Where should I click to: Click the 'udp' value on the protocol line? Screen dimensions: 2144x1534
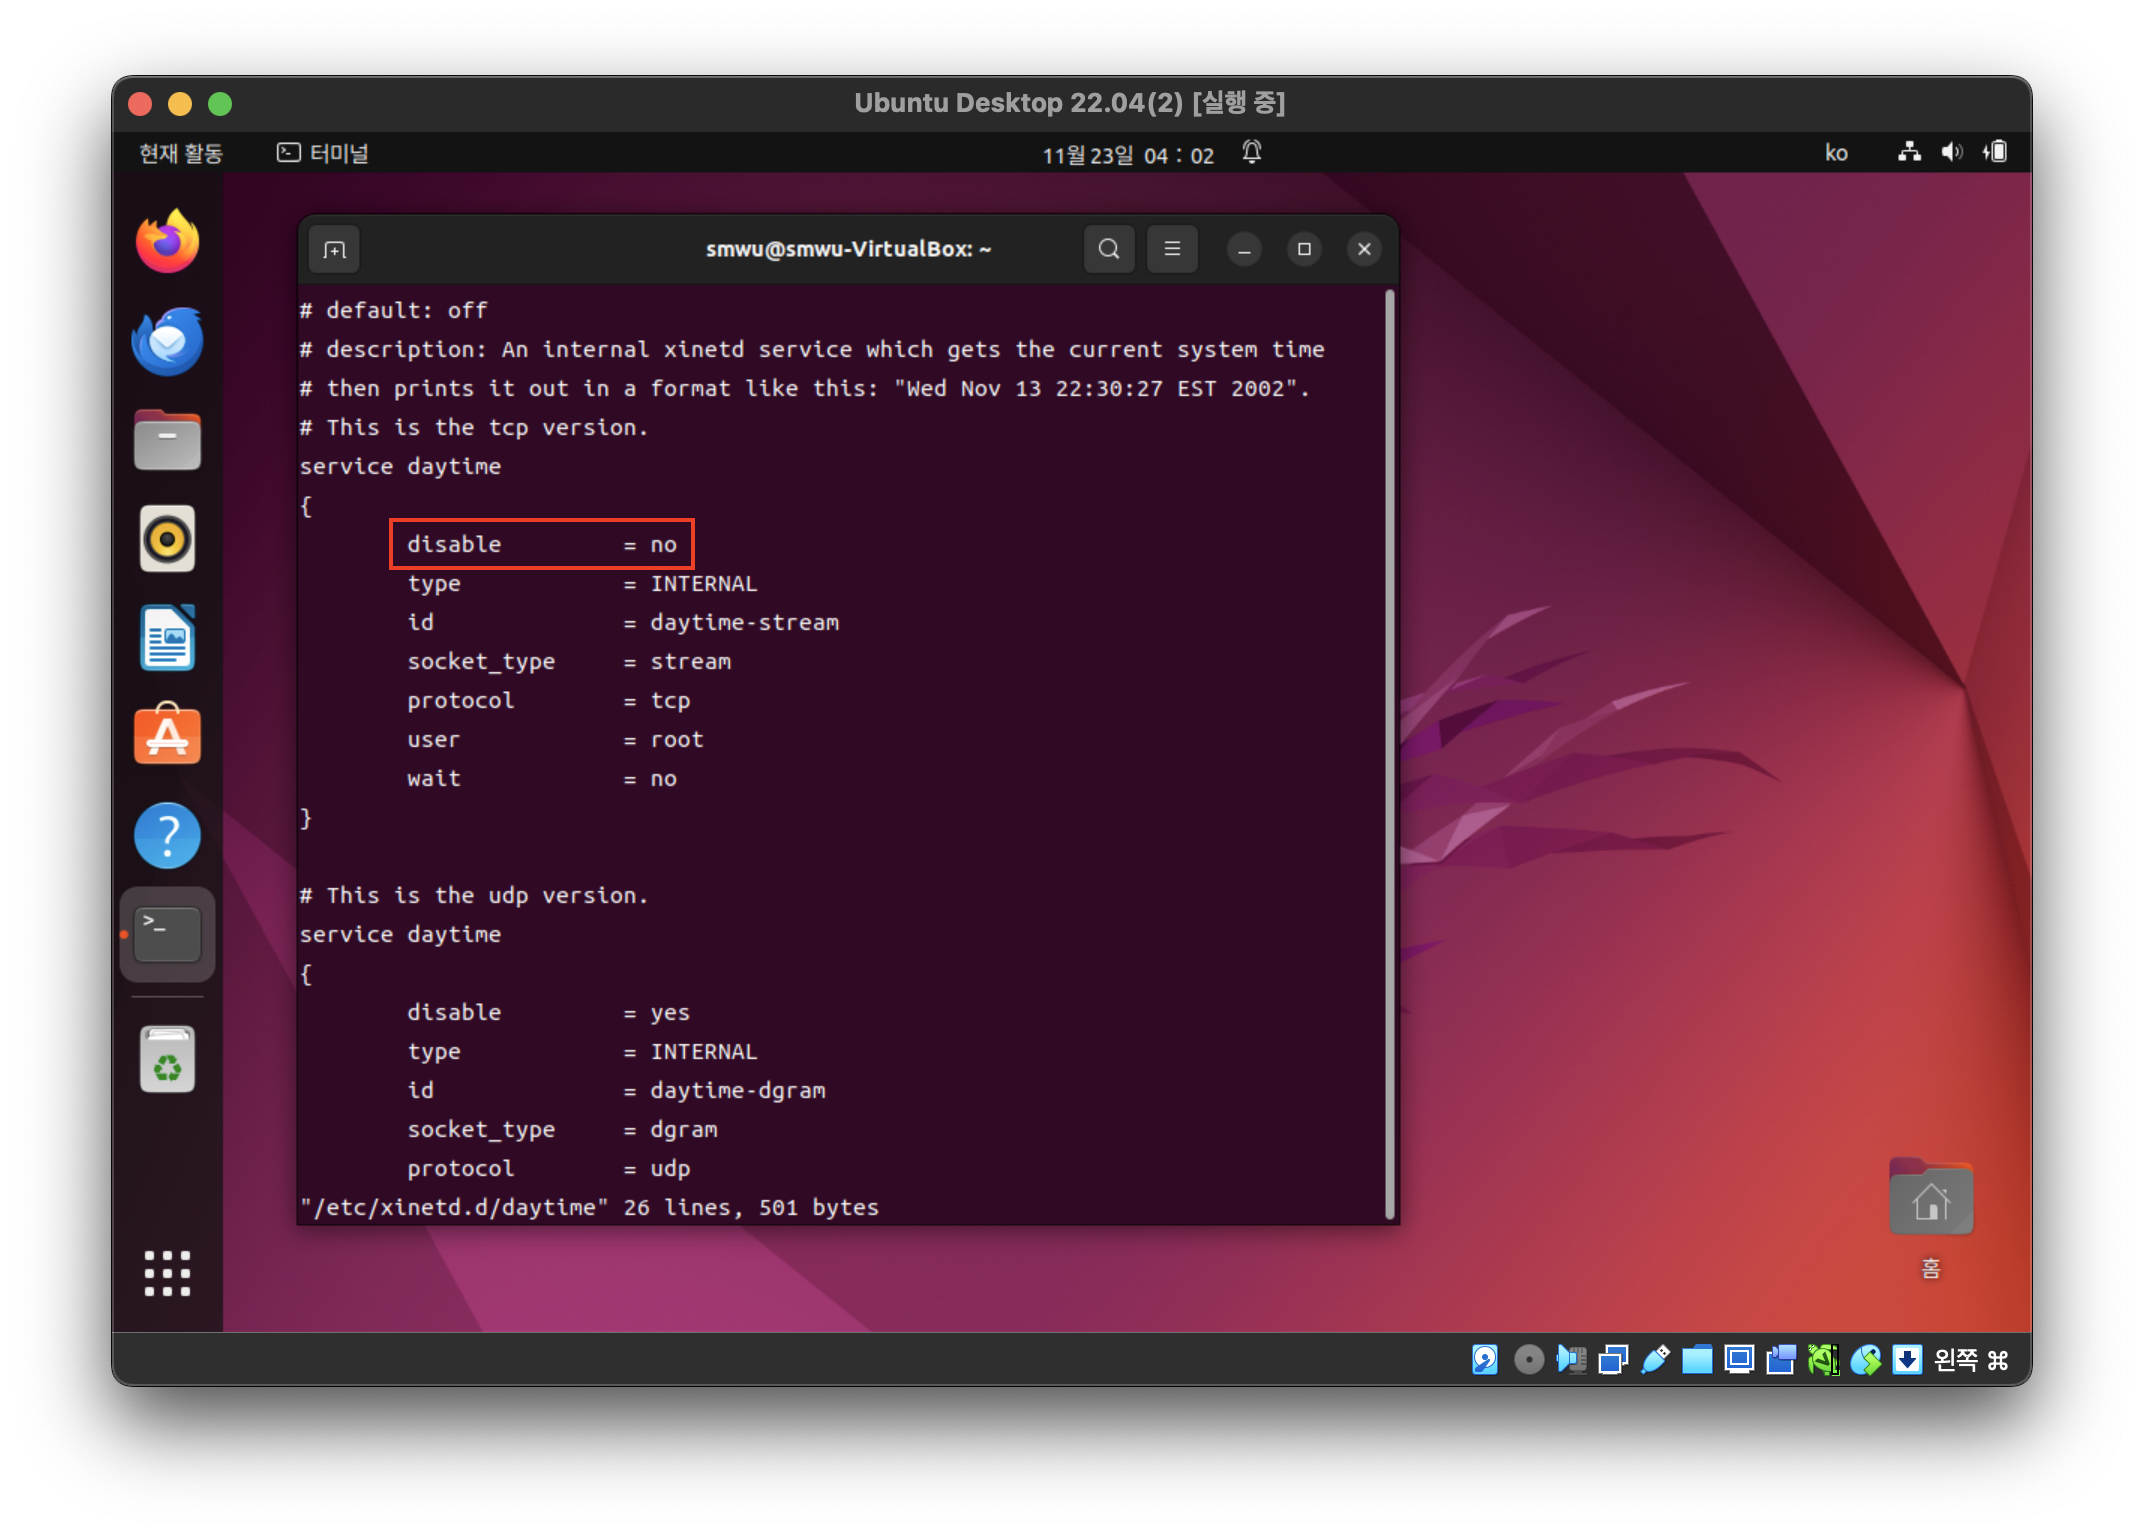pyautogui.click(x=670, y=1169)
